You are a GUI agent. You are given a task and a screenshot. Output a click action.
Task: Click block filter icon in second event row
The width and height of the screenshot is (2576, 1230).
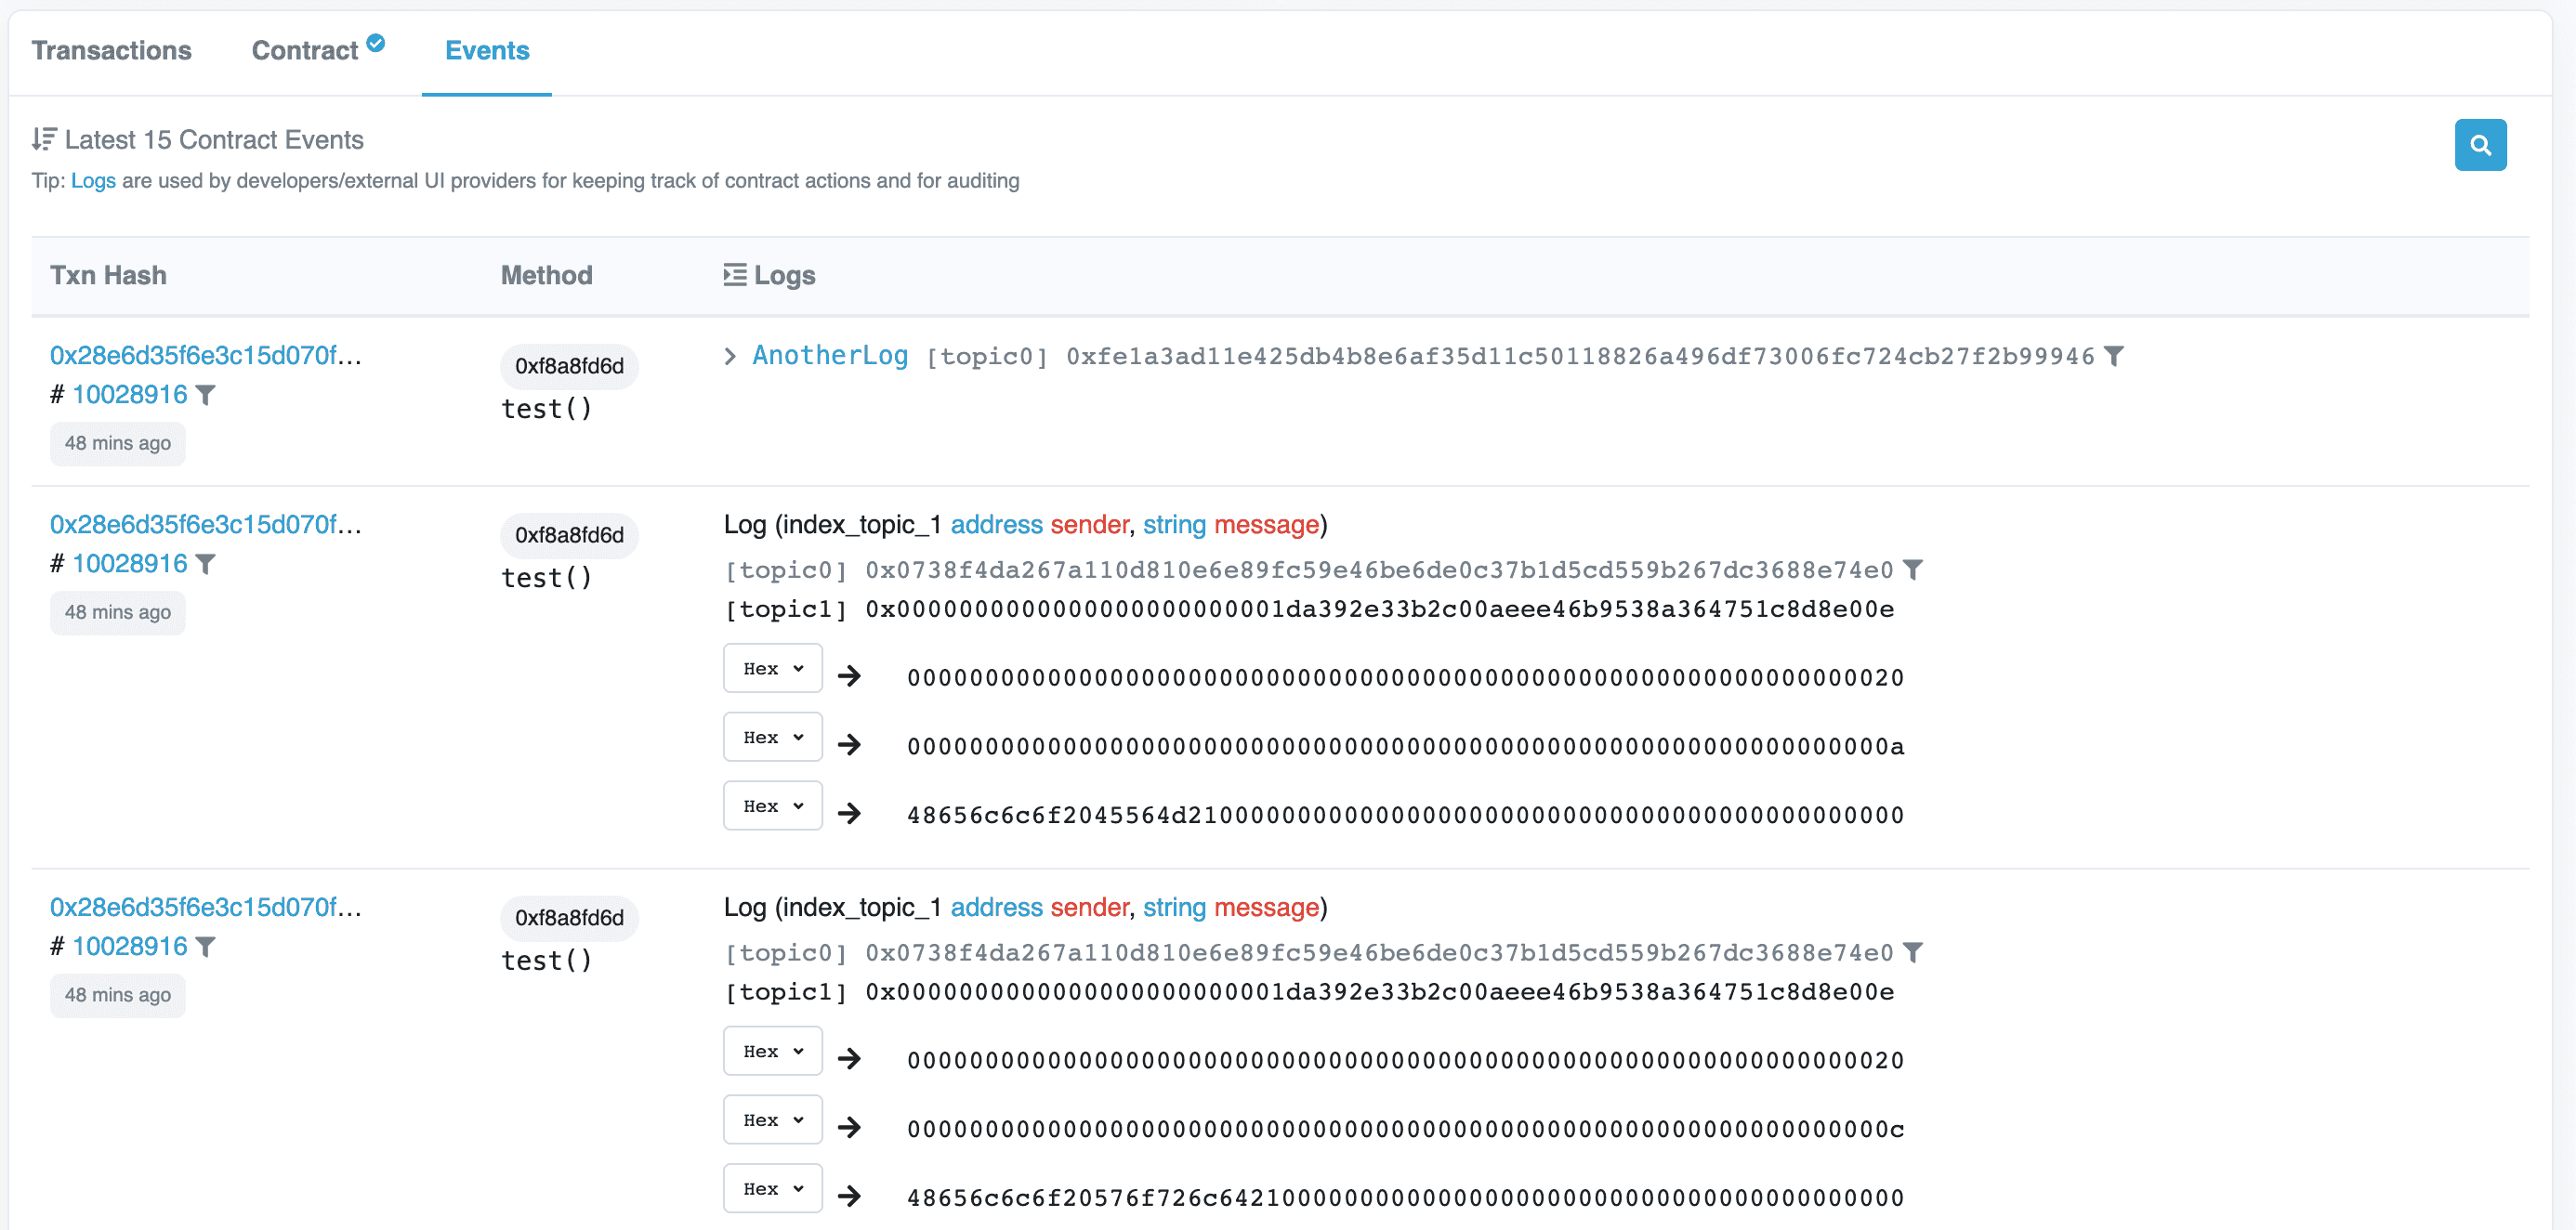pyautogui.click(x=206, y=564)
